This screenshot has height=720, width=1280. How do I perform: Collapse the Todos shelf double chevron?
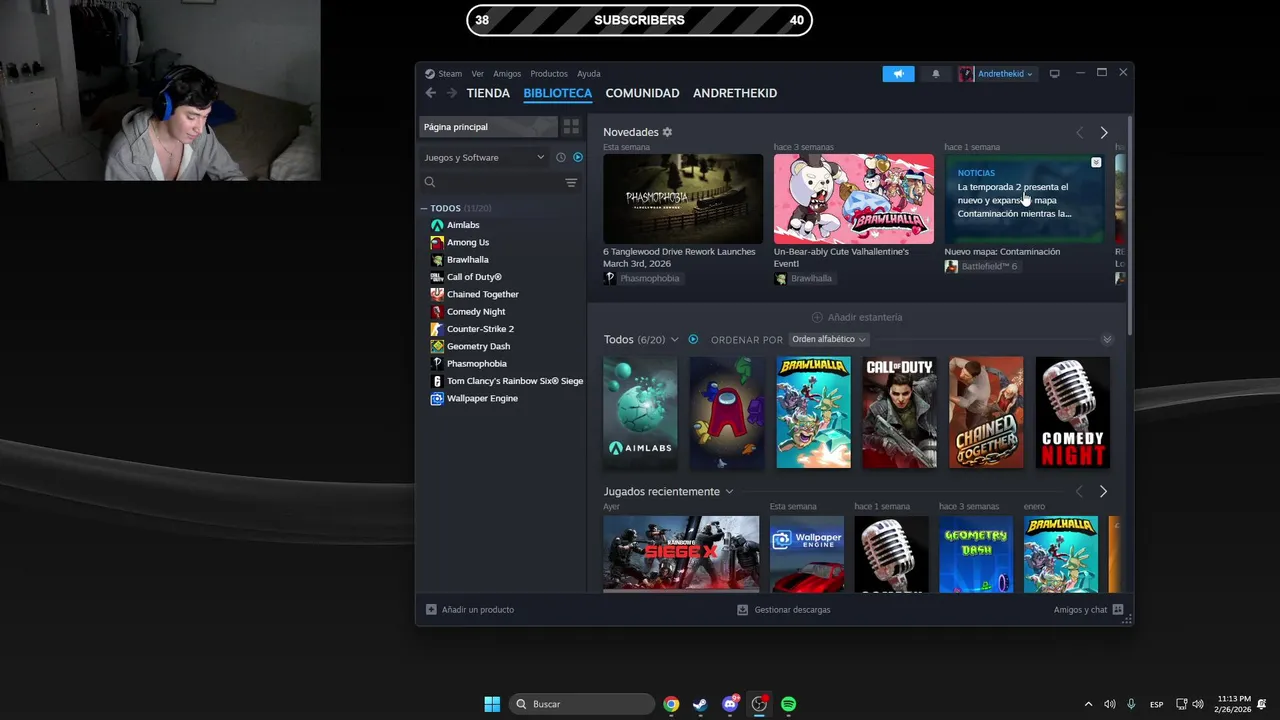tap(1107, 340)
